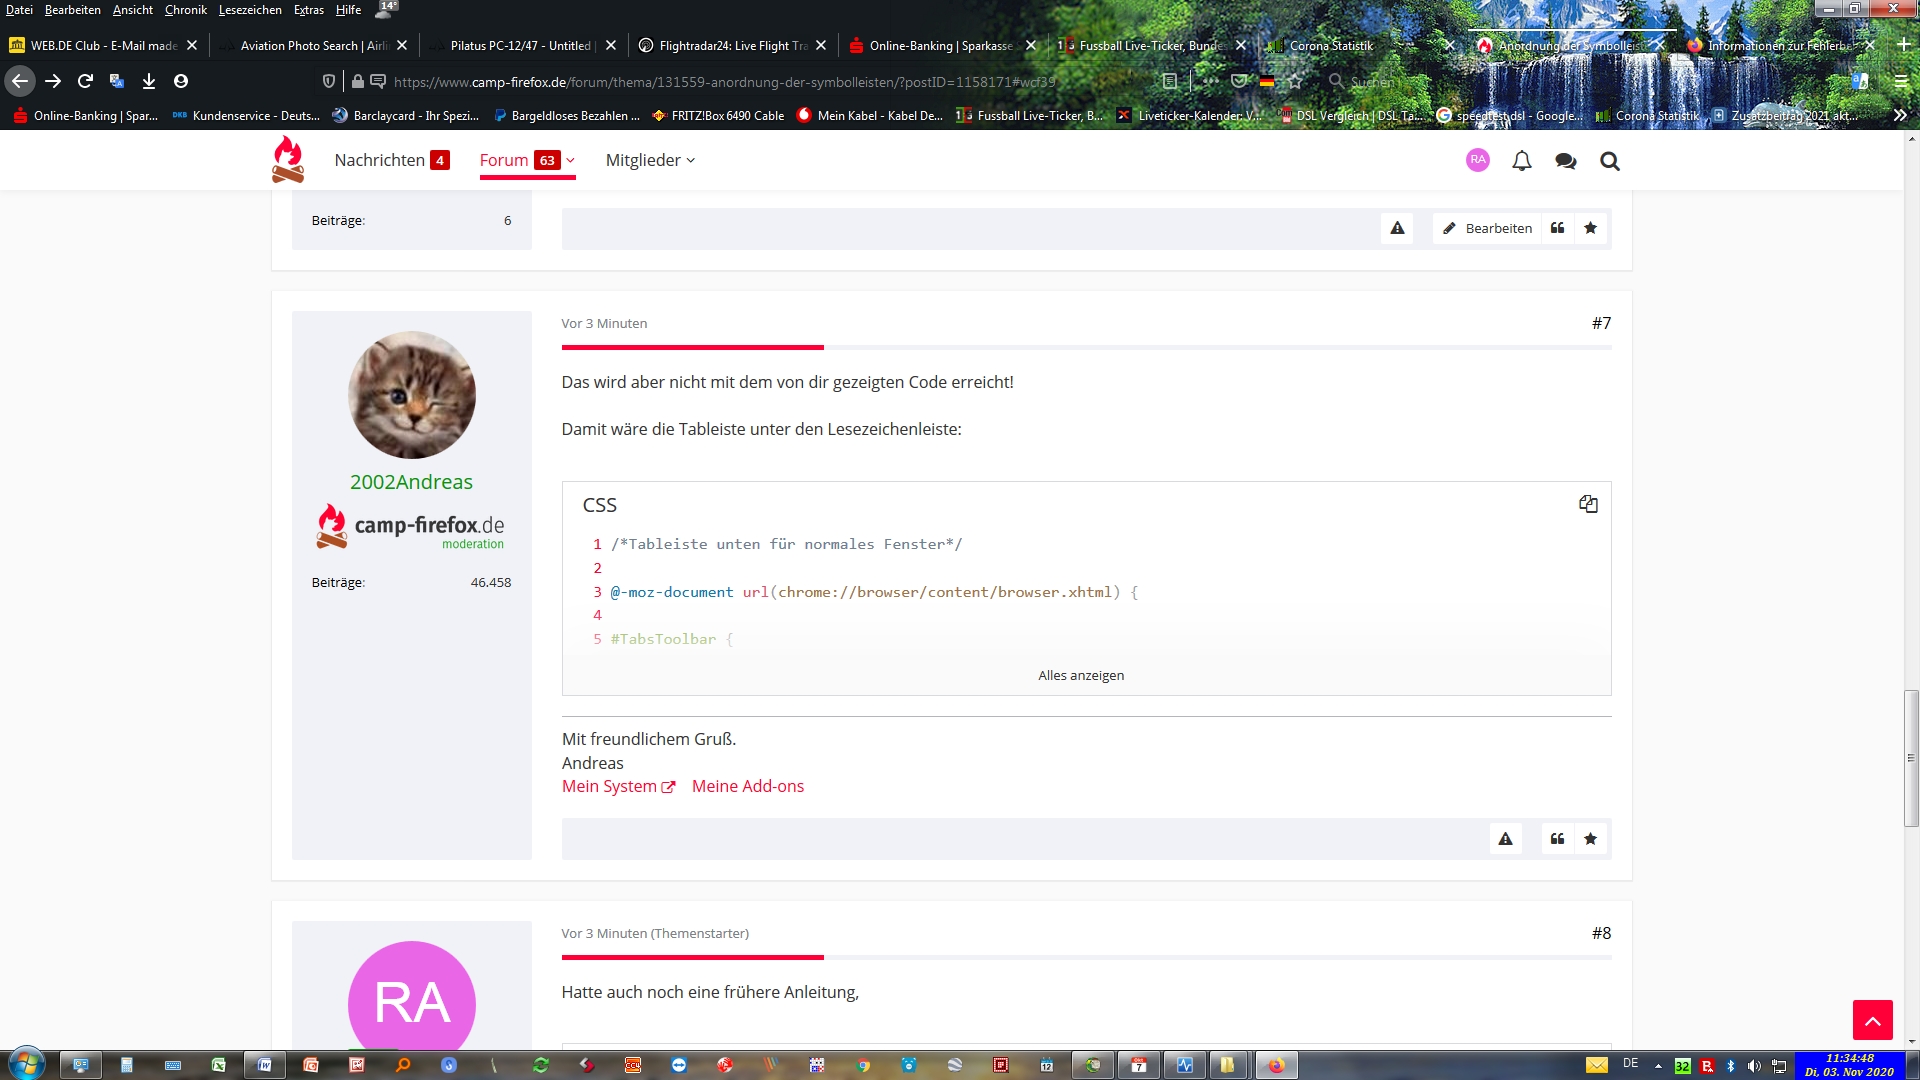Report post #7 with warning icon
Screen dimensions: 1920x1080
pos(1505,839)
